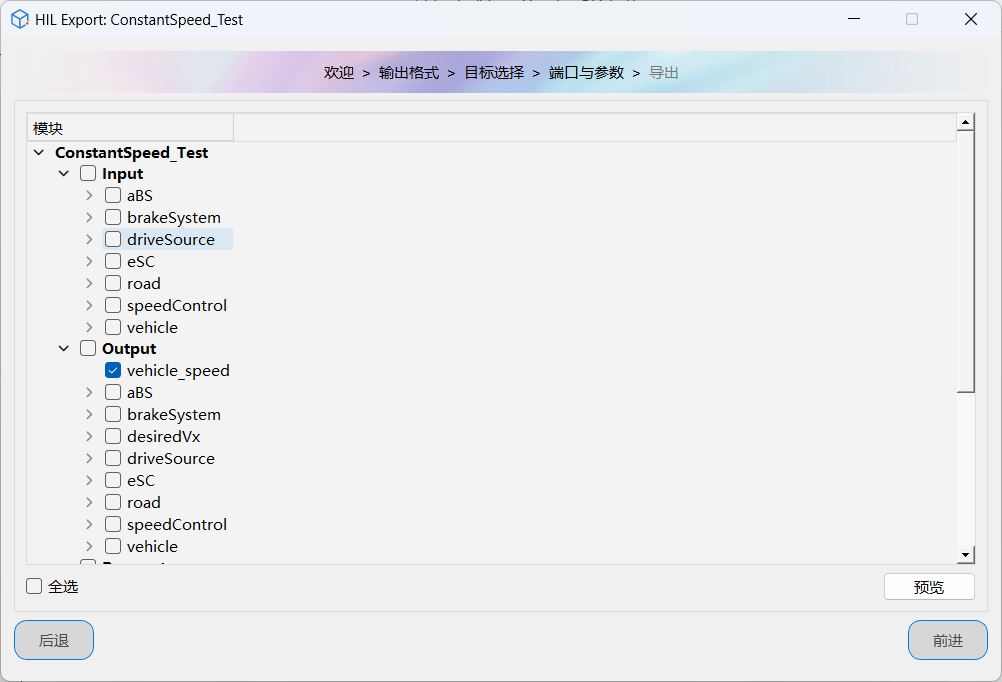Expand the desiredVx output node
The height and width of the screenshot is (682, 1002).
[x=89, y=437]
